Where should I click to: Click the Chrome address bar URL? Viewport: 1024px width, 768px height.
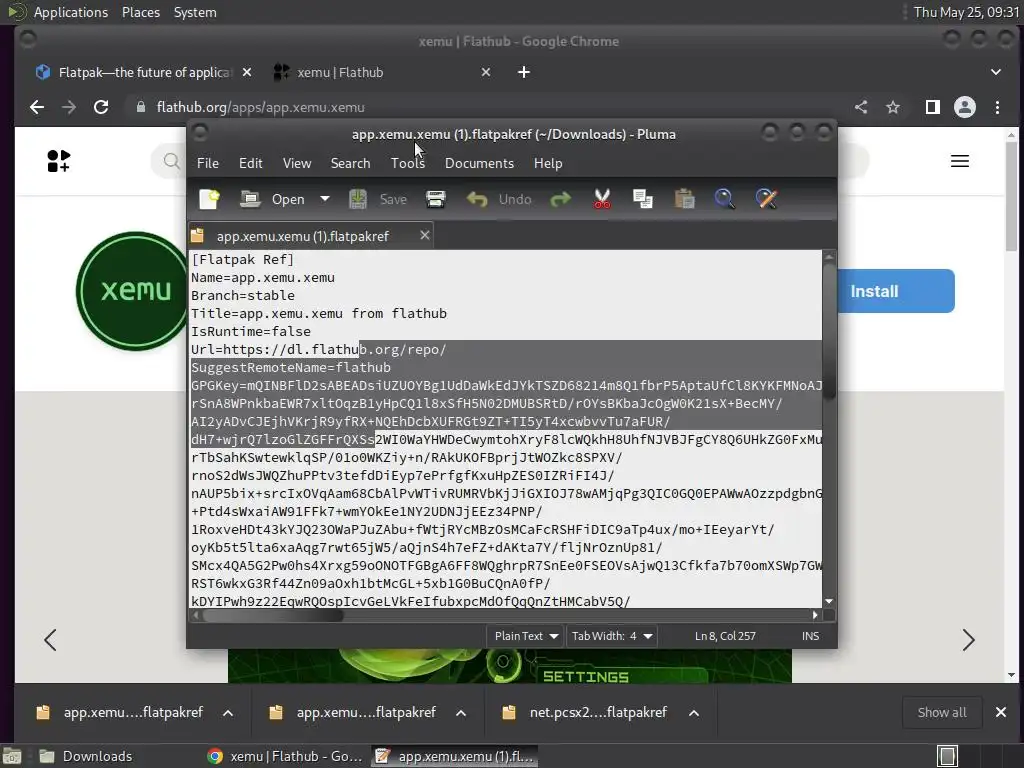261,107
